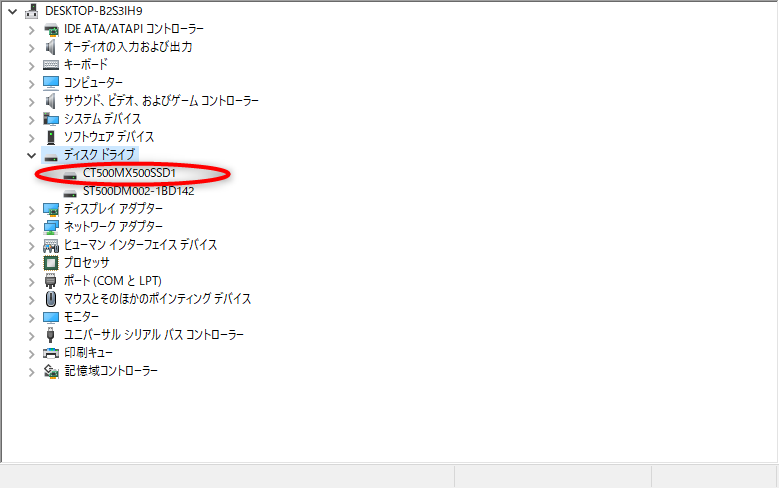Click the mouse and pointing devices icon
779x488 pixels.
[x=51, y=299]
